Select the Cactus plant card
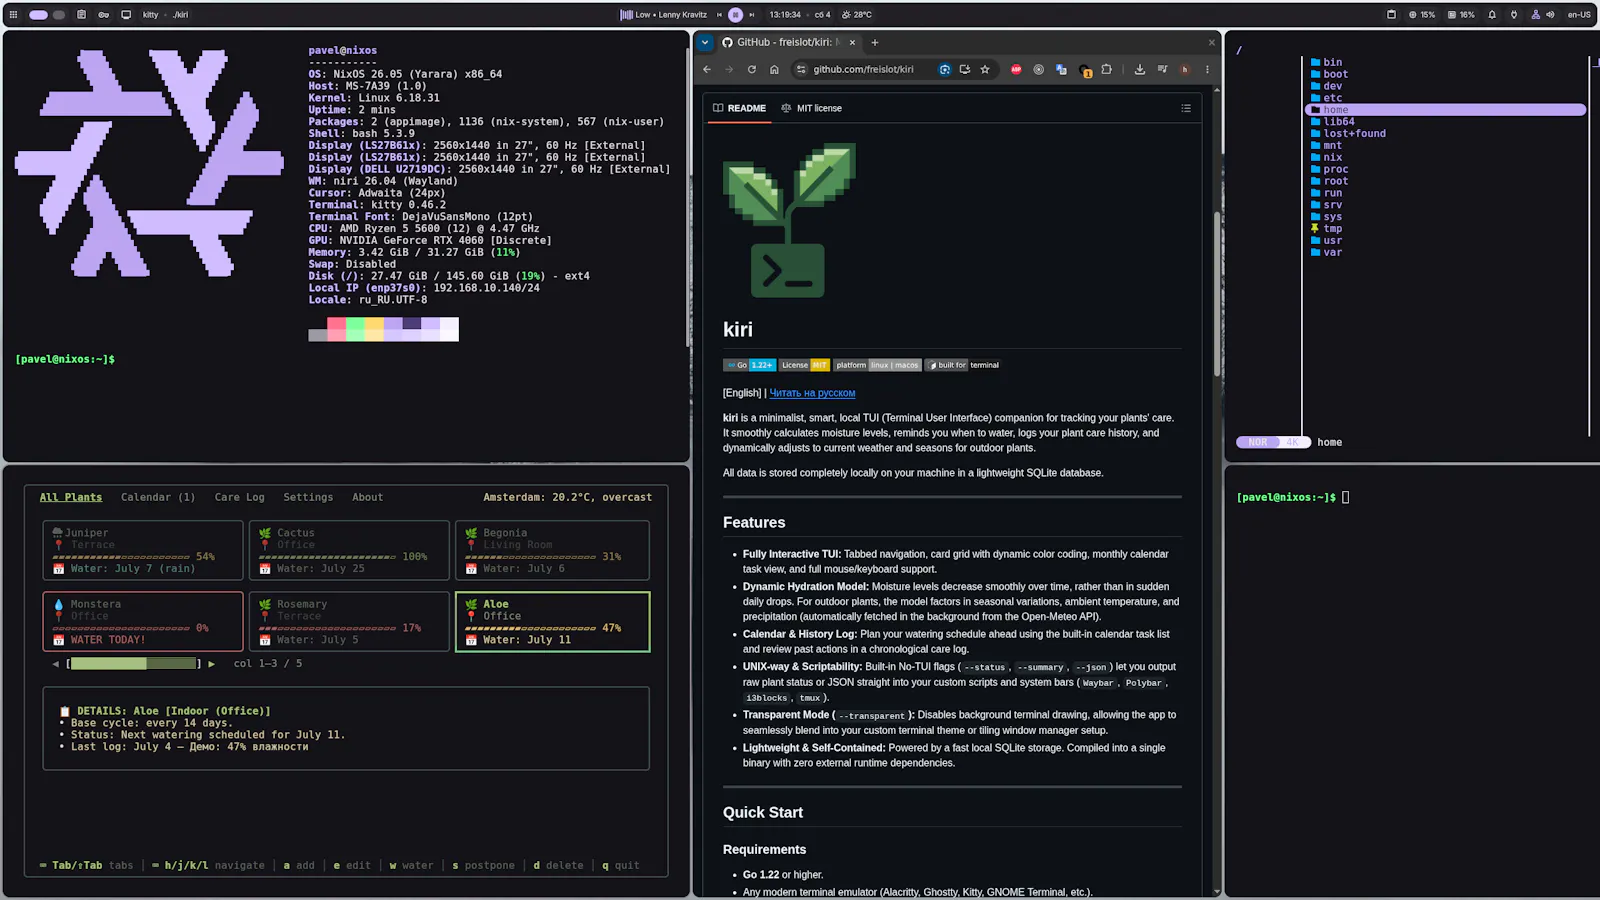This screenshot has width=1600, height=900. click(x=349, y=550)
